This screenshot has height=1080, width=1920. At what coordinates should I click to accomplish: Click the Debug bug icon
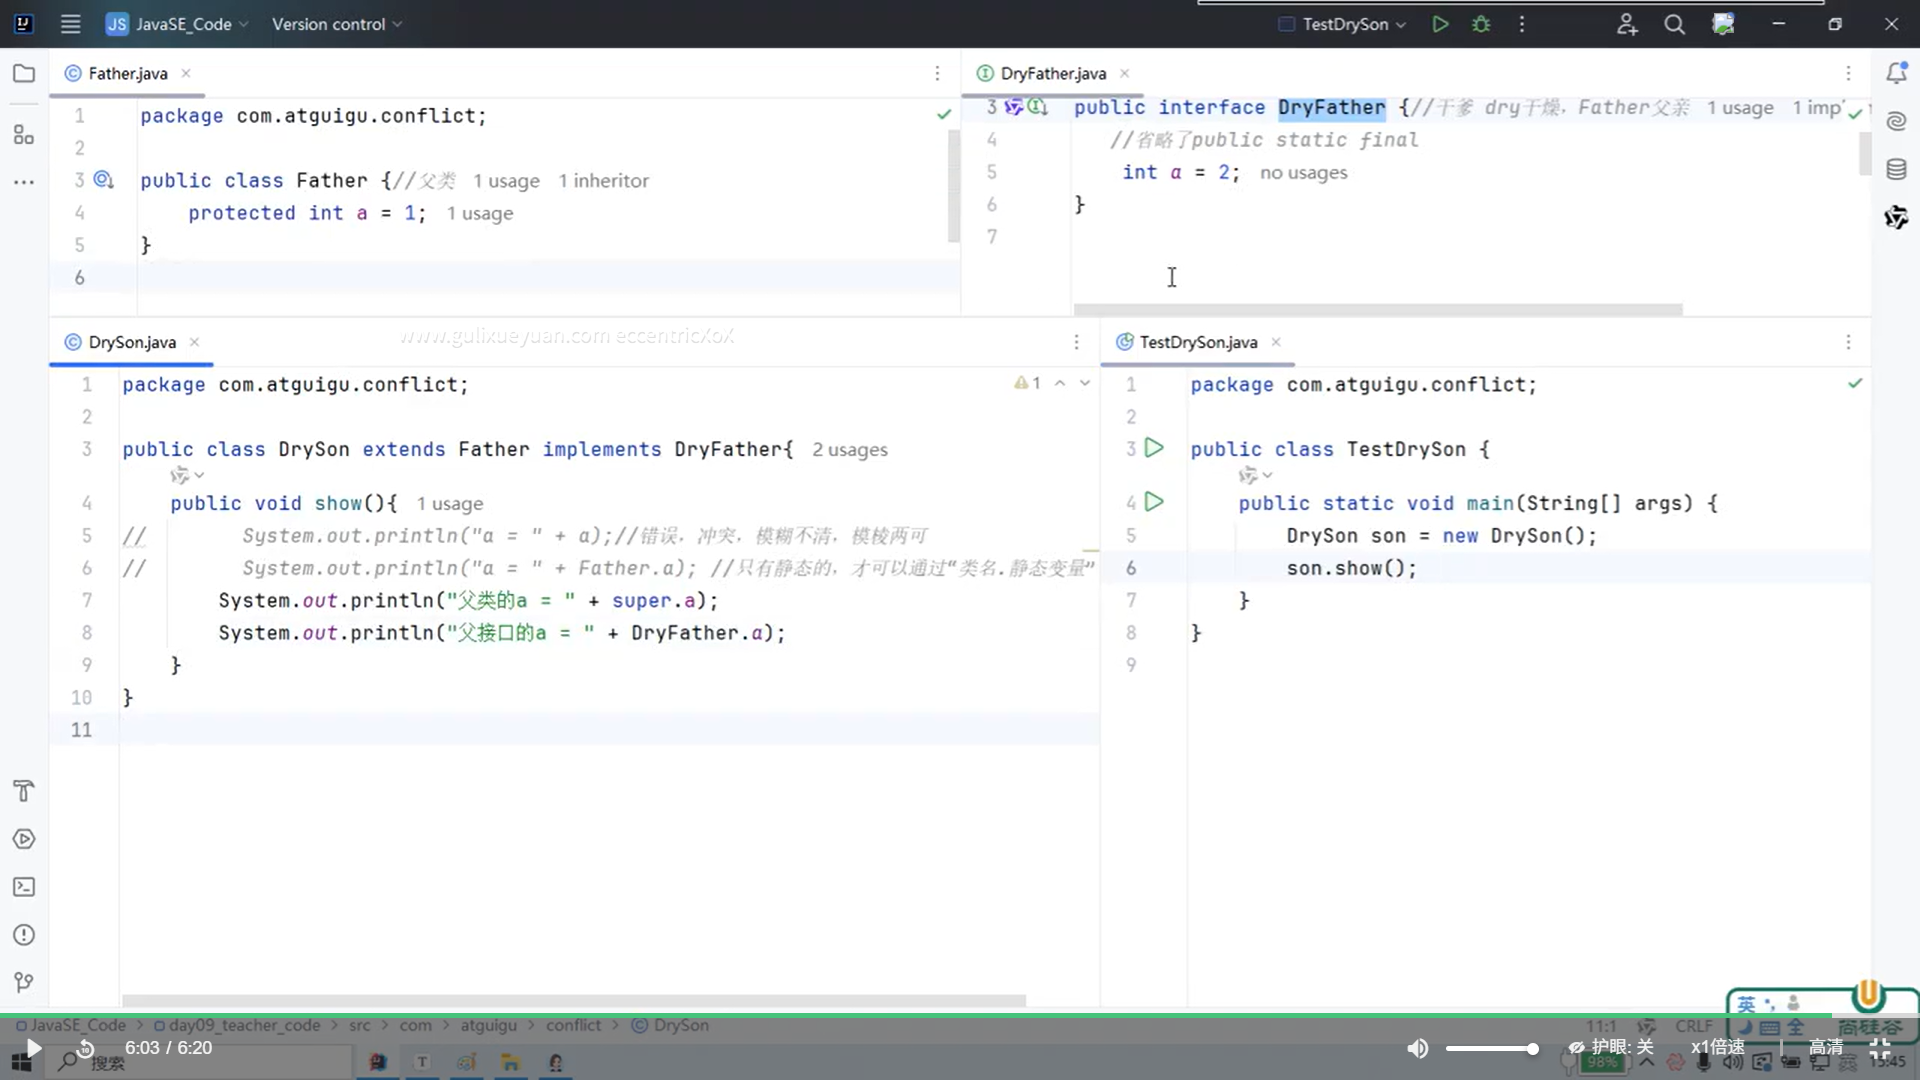[x=1481, y=24]
